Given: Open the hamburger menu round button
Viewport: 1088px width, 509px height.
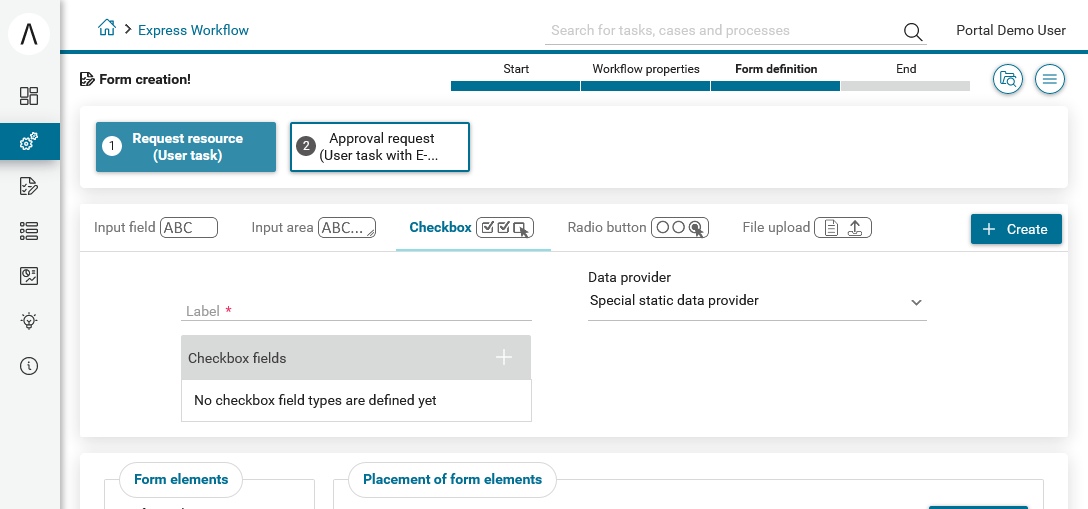Looking at the screenshot, I should (x=1050, y=79).
